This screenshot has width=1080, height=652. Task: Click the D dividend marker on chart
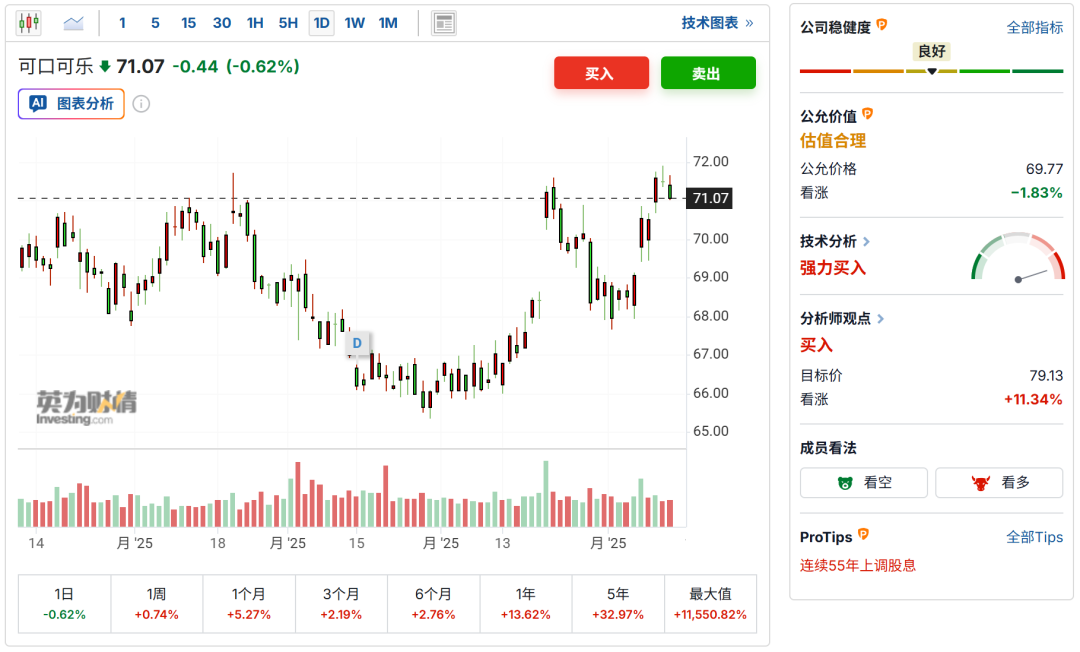coord(357,343)
